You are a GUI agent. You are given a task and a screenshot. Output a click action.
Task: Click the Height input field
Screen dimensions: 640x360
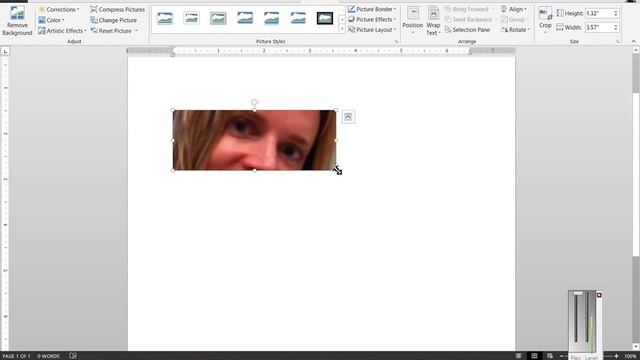[x=599, y=13]
